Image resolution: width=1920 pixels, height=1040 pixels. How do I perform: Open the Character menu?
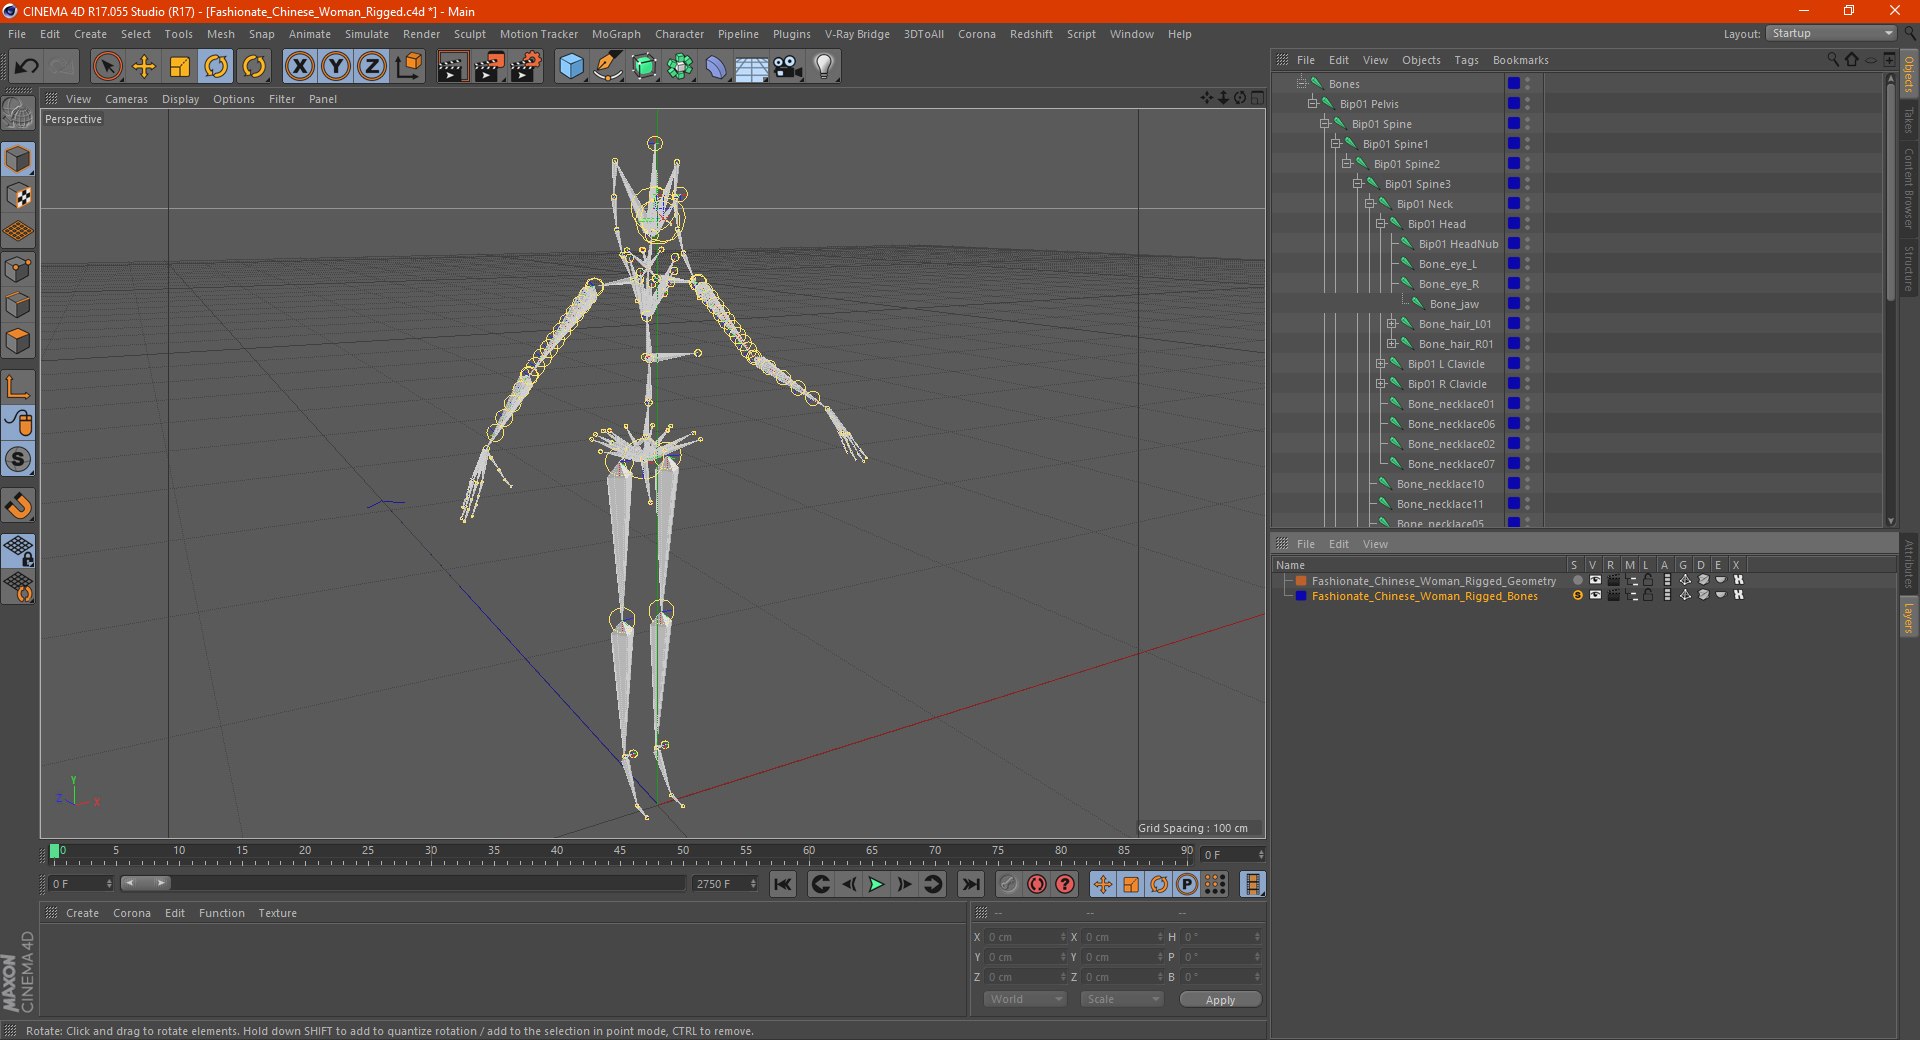679,34
